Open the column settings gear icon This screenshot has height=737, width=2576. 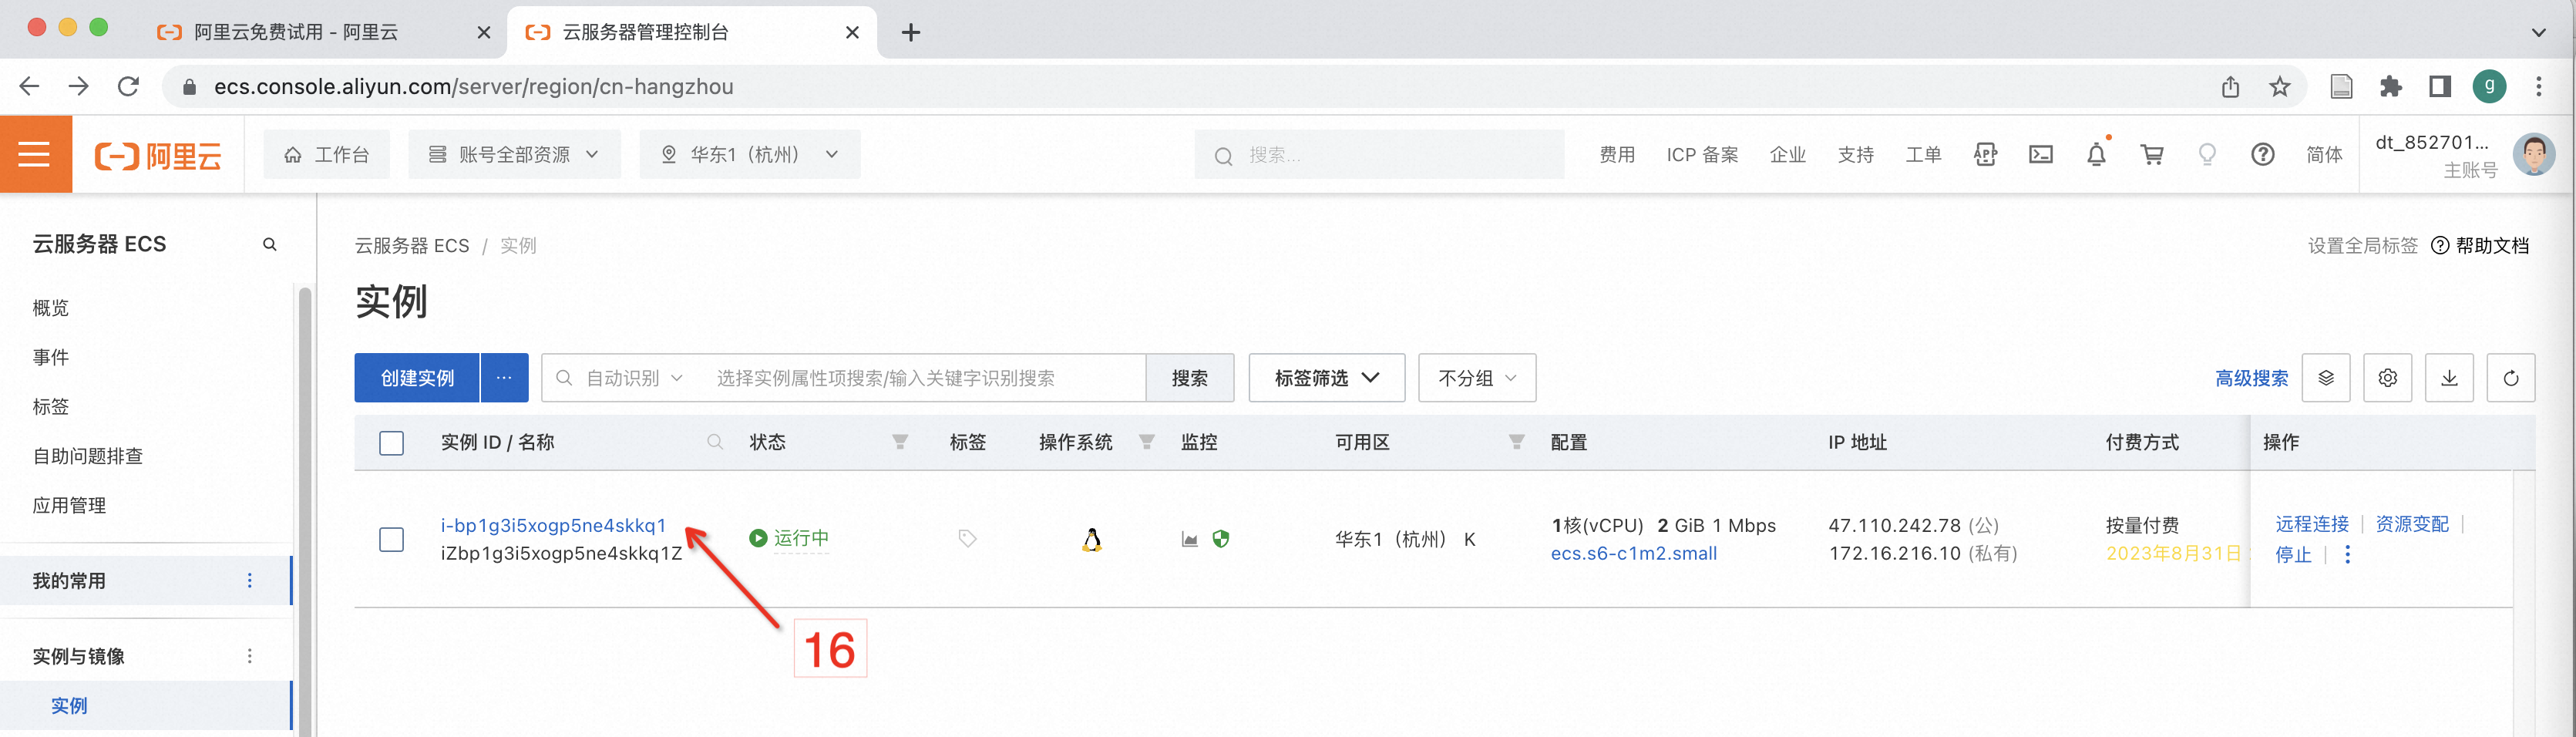click(2387, 378)
